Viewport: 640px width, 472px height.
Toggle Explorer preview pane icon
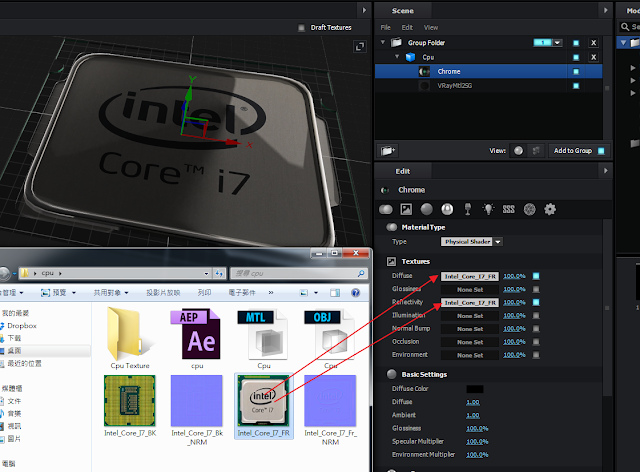[x=335, y=293]
